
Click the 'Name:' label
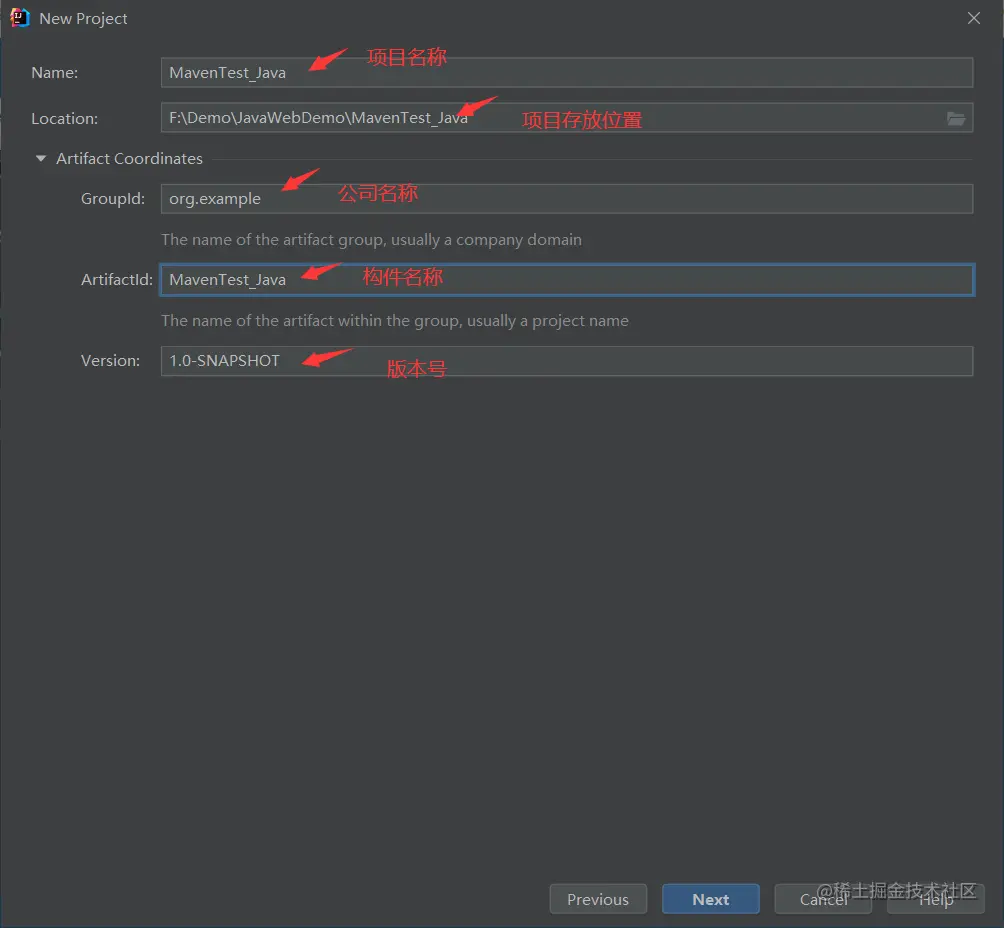coord(54,72)
